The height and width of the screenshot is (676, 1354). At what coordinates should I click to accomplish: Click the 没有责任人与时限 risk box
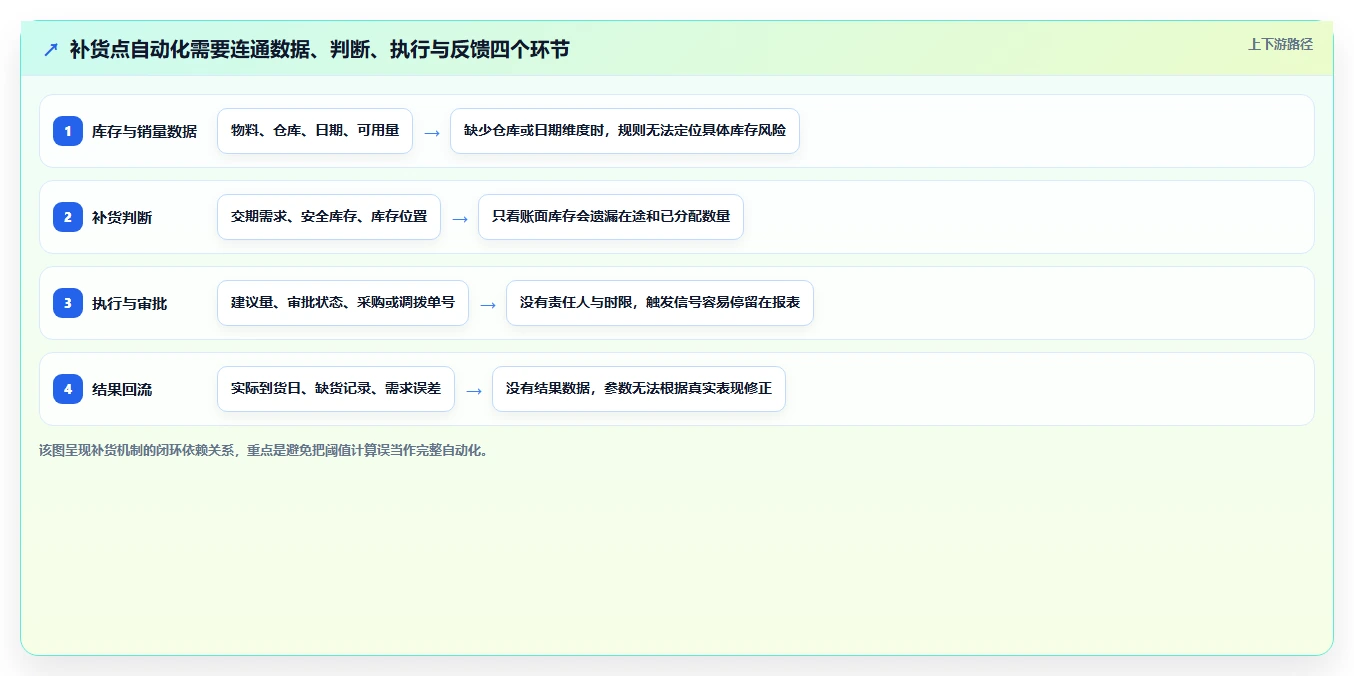click(660, 303)
